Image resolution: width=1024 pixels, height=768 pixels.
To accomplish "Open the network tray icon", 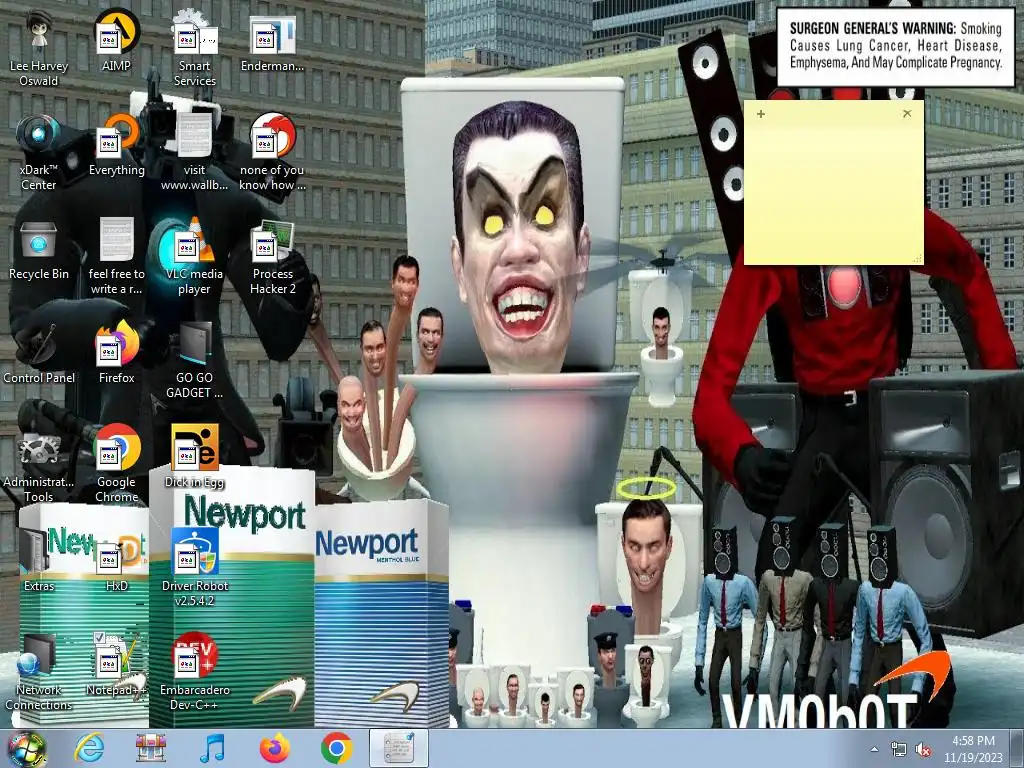I will (x=899, y=750).
